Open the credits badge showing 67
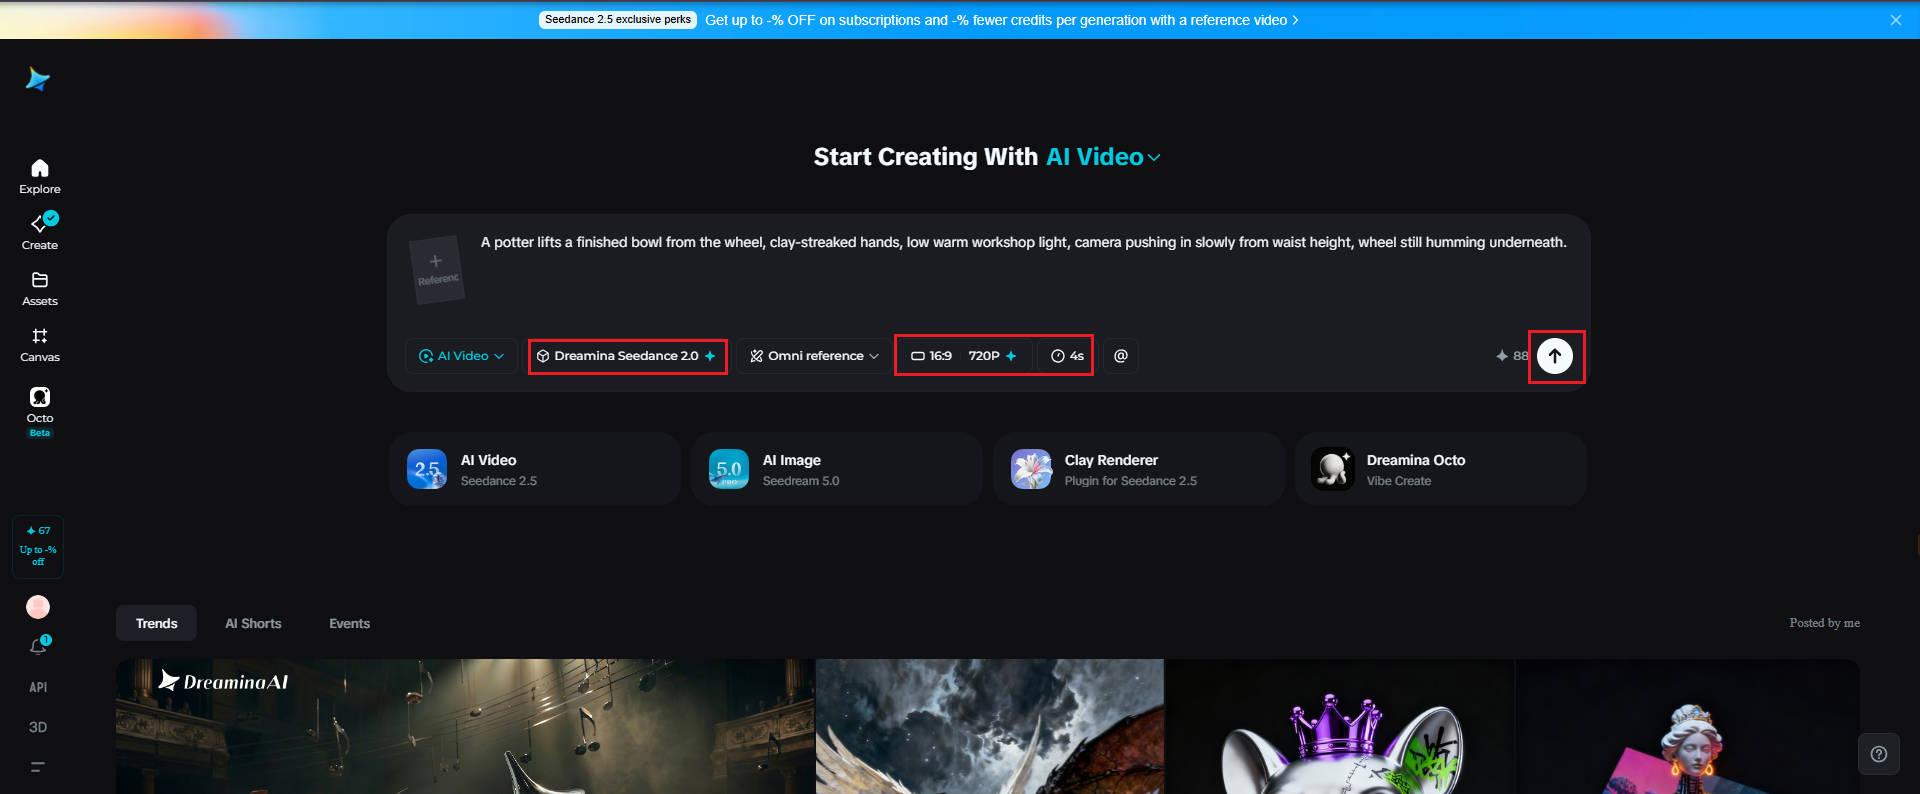The image size is (1920, 794). [x=38, y=546]
